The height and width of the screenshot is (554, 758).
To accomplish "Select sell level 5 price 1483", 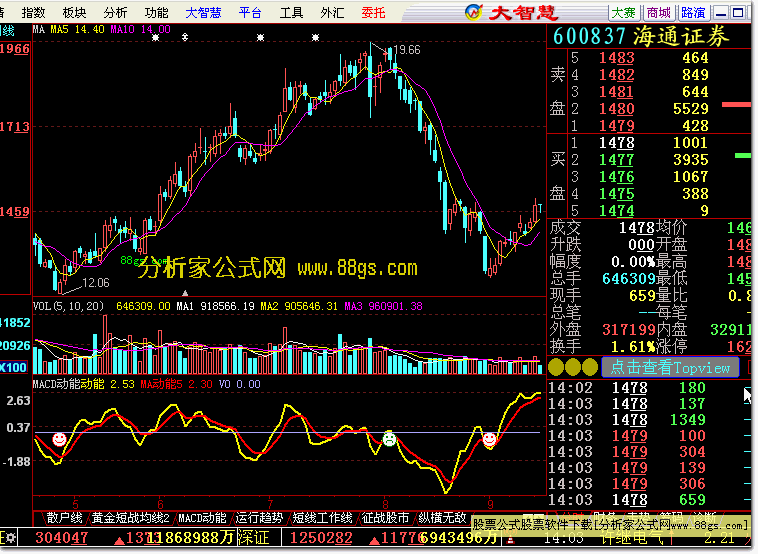I will click(616, 58).
